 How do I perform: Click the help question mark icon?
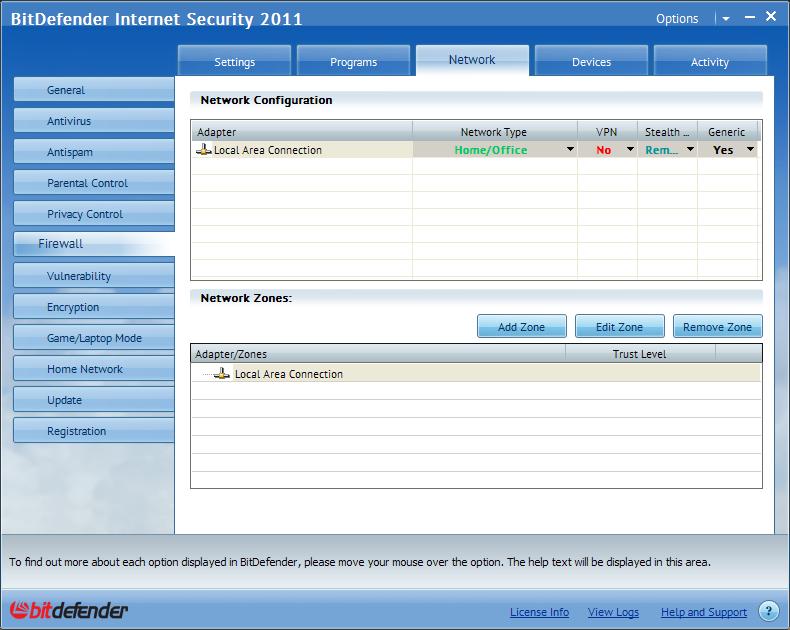tap(768, 611)
